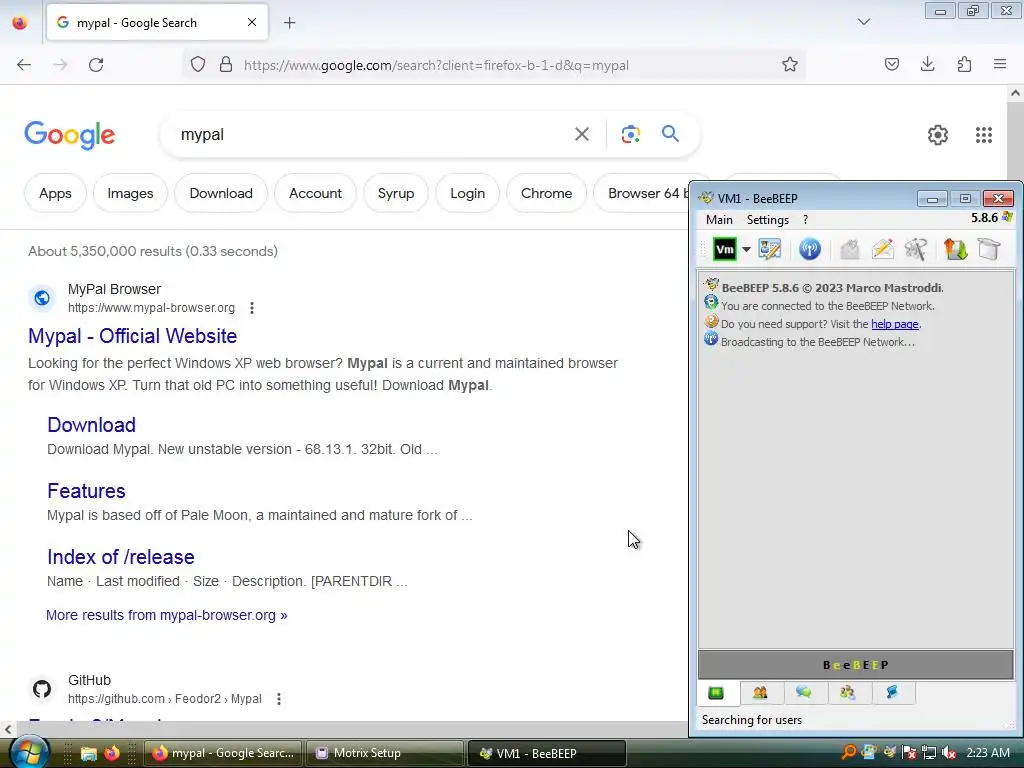Click the orange magnifier tray icon

coord(848,753)
